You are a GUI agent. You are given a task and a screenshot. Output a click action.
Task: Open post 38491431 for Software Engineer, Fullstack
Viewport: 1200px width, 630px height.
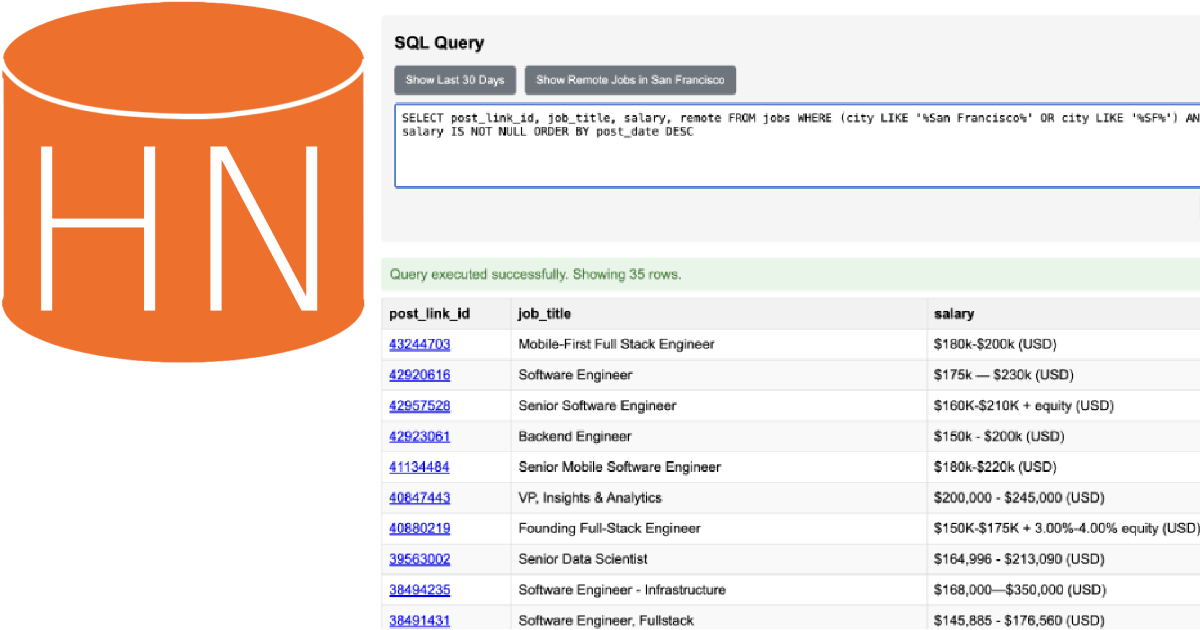click(x=419, y=620)
